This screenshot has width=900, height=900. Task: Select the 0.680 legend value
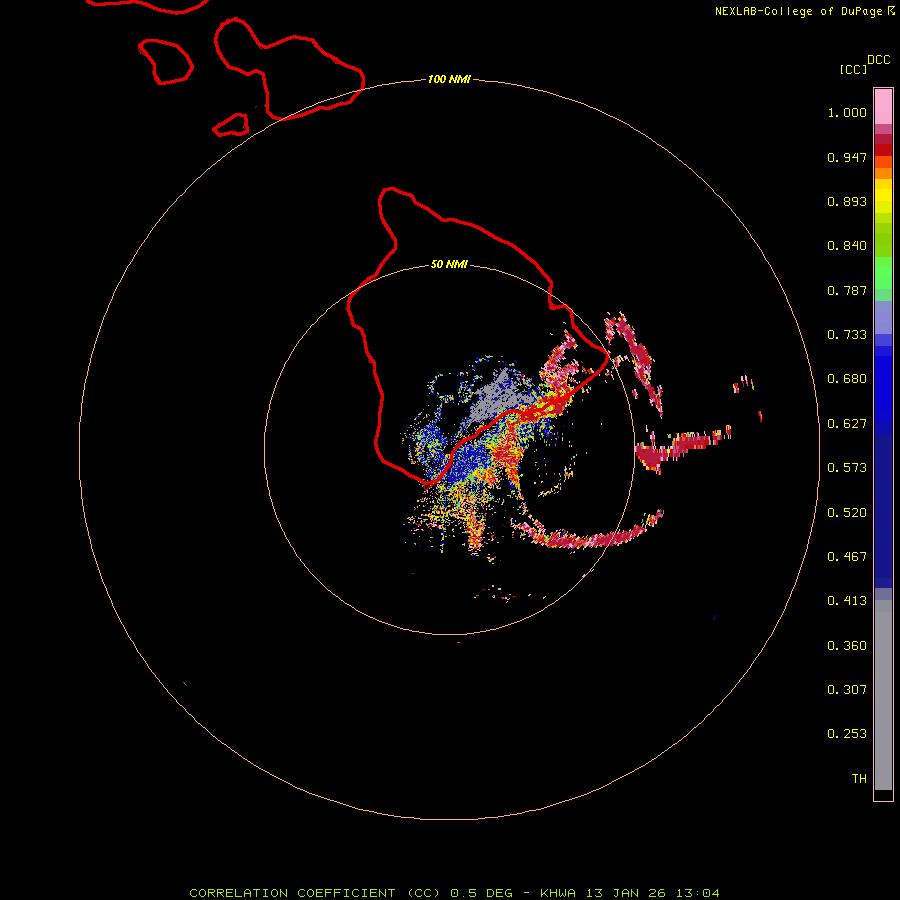(x=847, y=379)
